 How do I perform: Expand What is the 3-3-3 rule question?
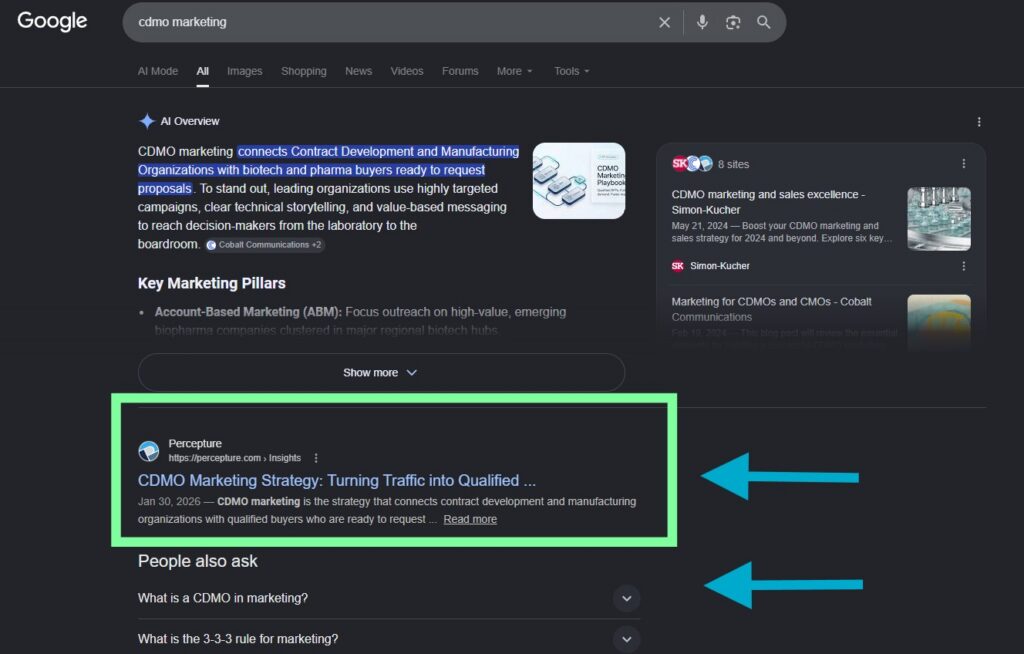point(389,639)
